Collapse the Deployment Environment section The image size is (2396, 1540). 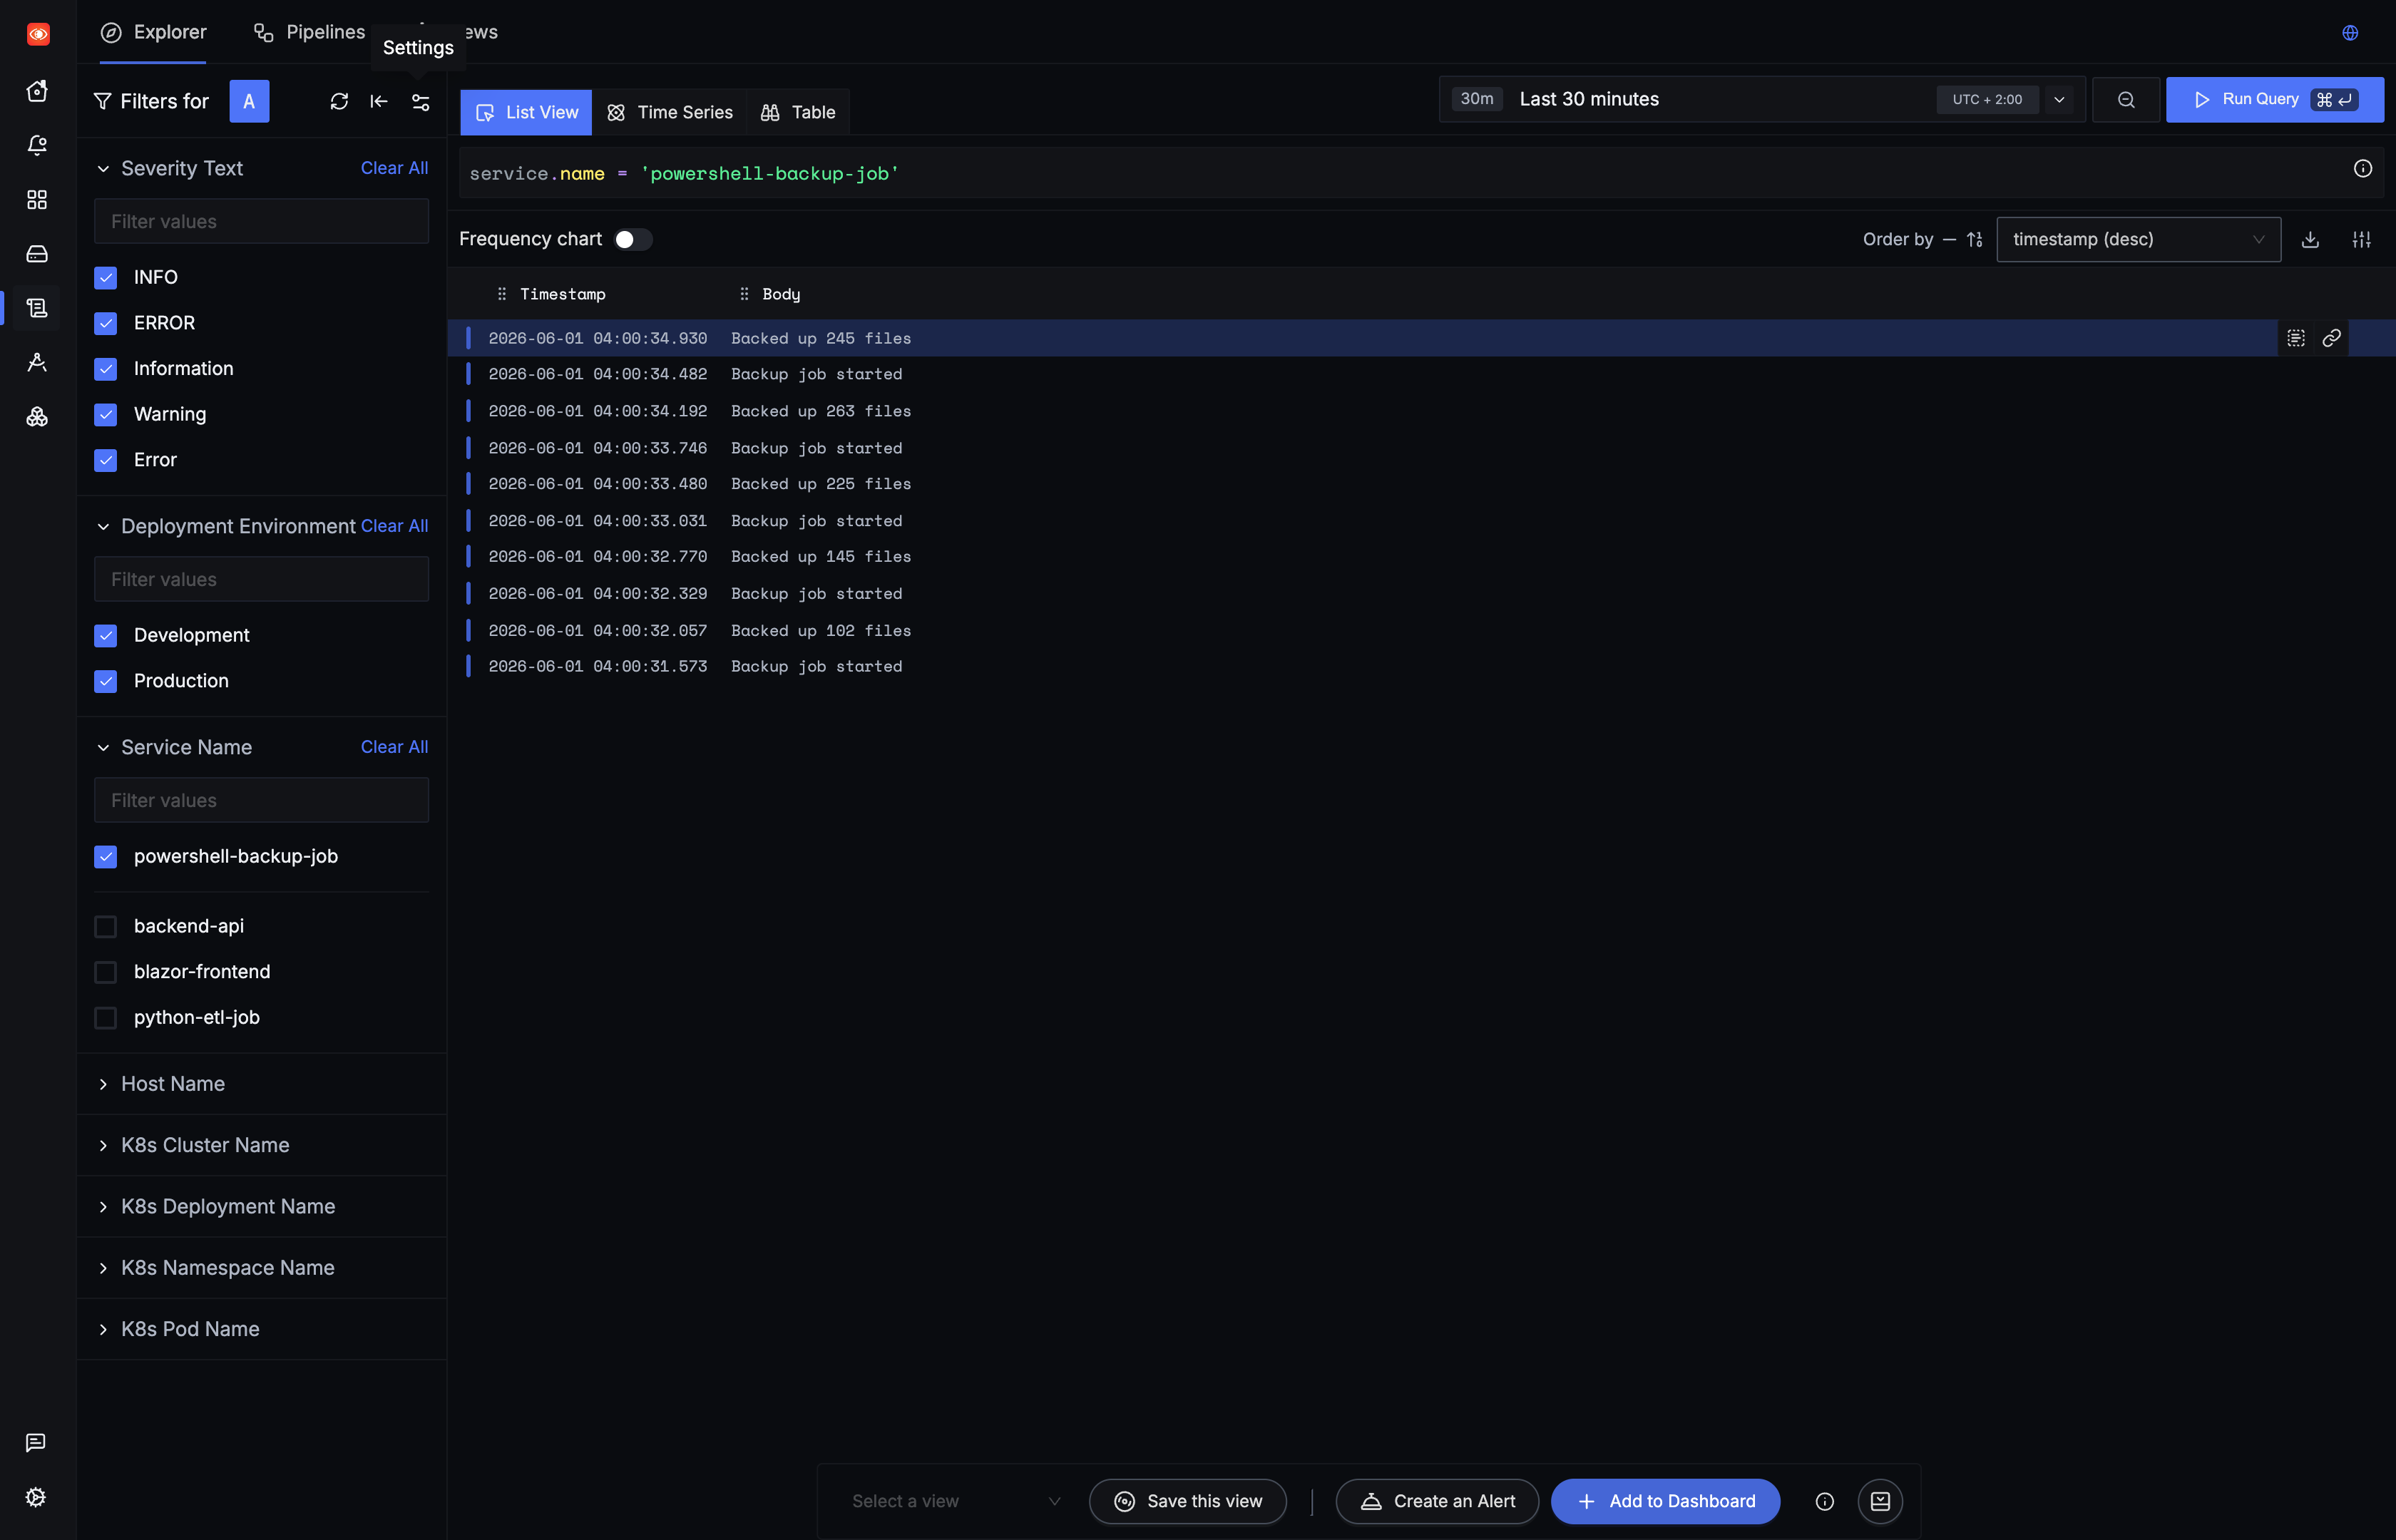tap(103, 527)
